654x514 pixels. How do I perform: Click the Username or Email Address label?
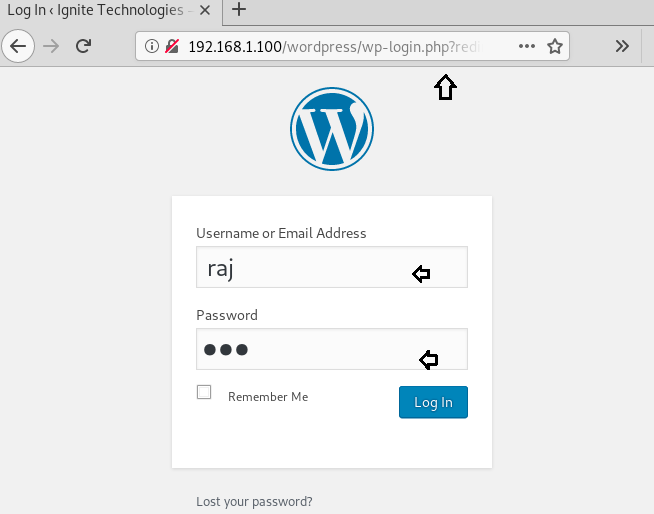pos(281,233)
